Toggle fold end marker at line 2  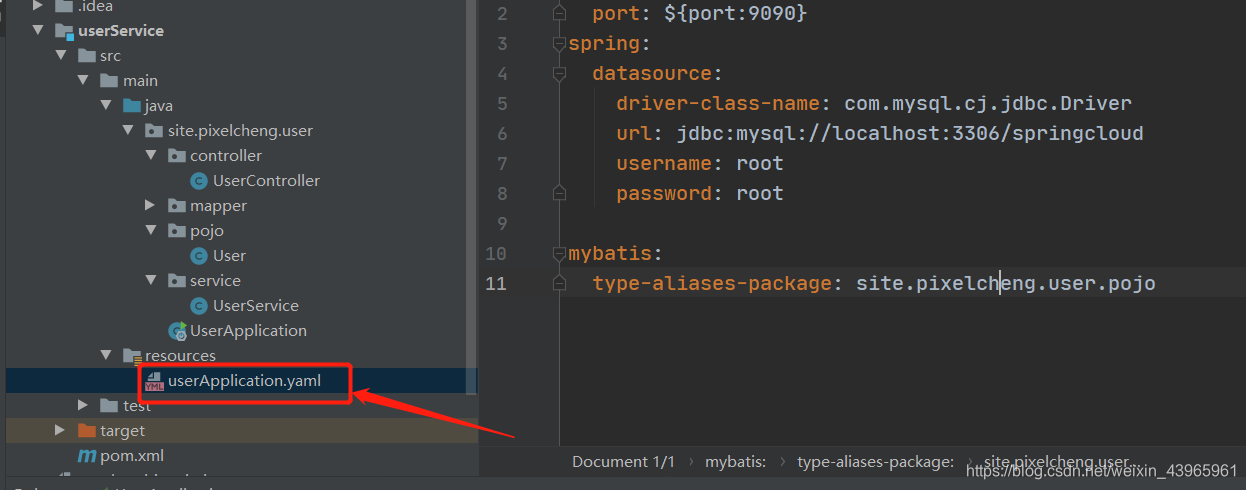tap(559, 14)
